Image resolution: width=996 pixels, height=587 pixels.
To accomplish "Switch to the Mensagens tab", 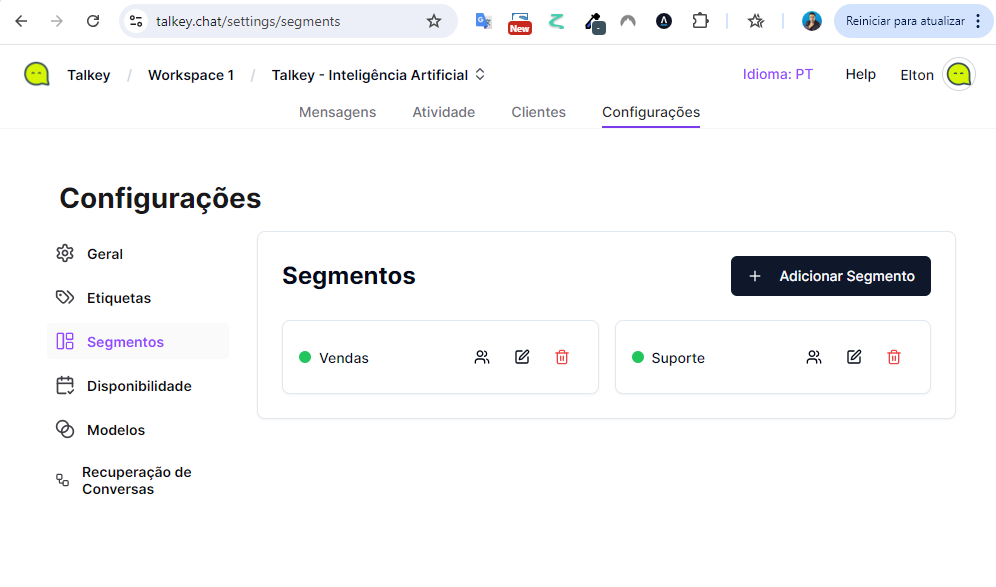I will coord(337,112).
